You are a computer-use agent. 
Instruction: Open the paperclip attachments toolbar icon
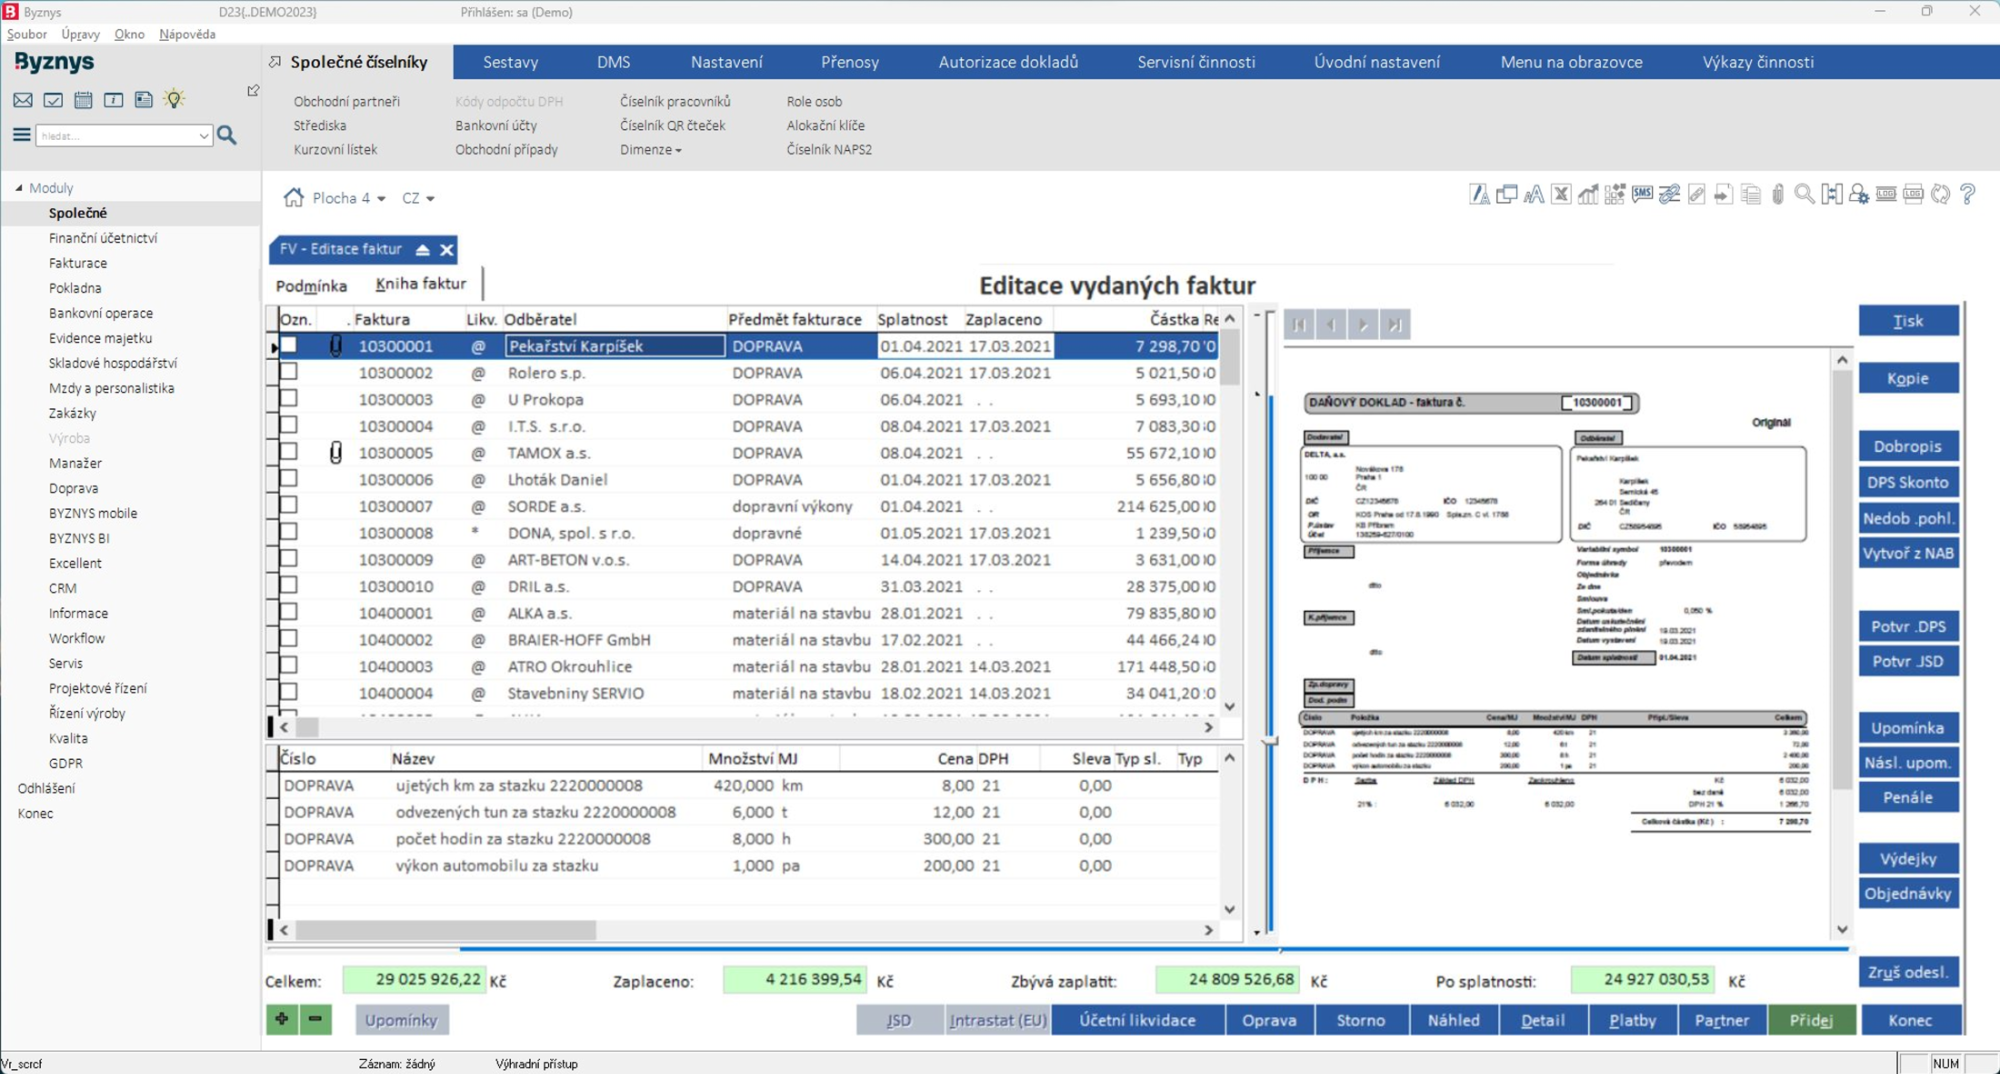(x=1777, y=195)
